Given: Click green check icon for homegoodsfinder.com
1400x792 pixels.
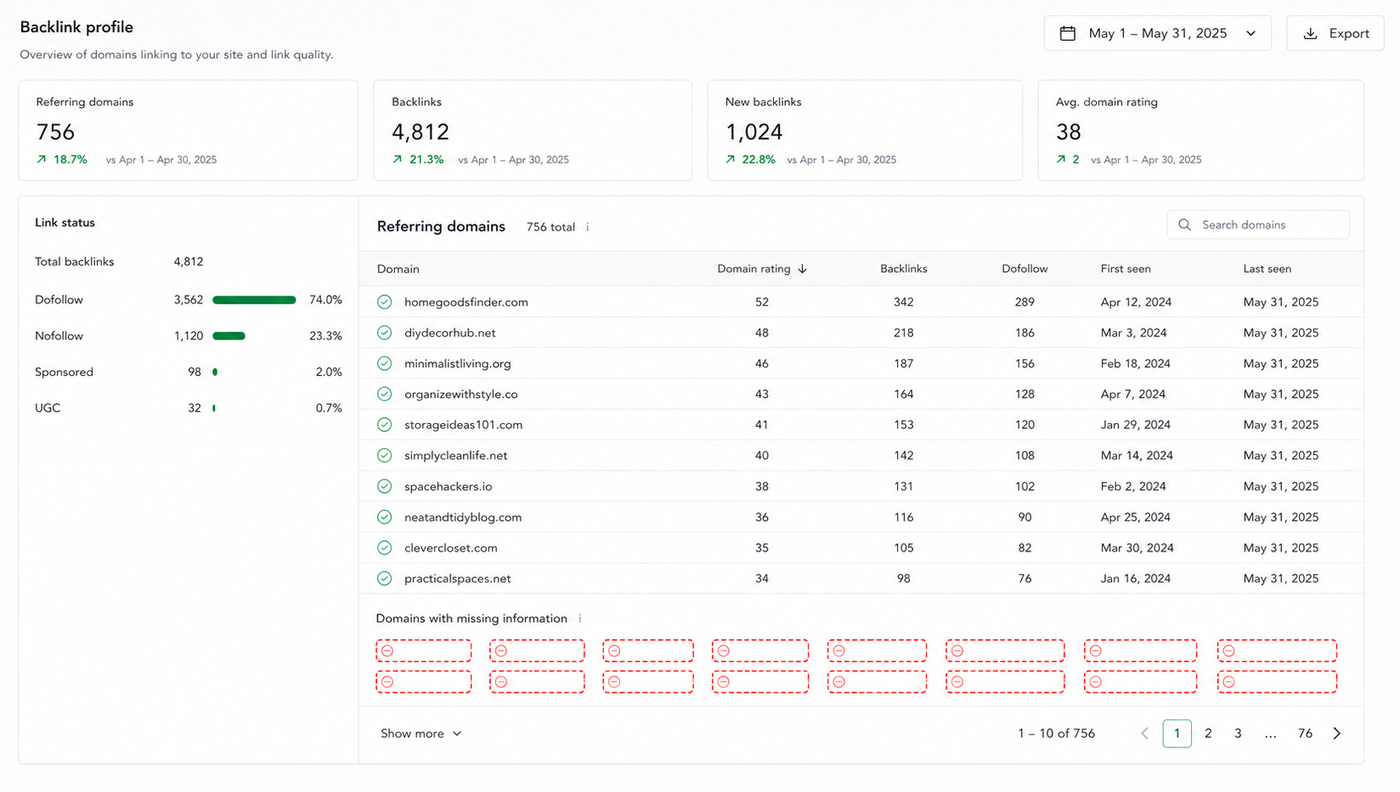Looking at the screenshot, I should (384, 302).
